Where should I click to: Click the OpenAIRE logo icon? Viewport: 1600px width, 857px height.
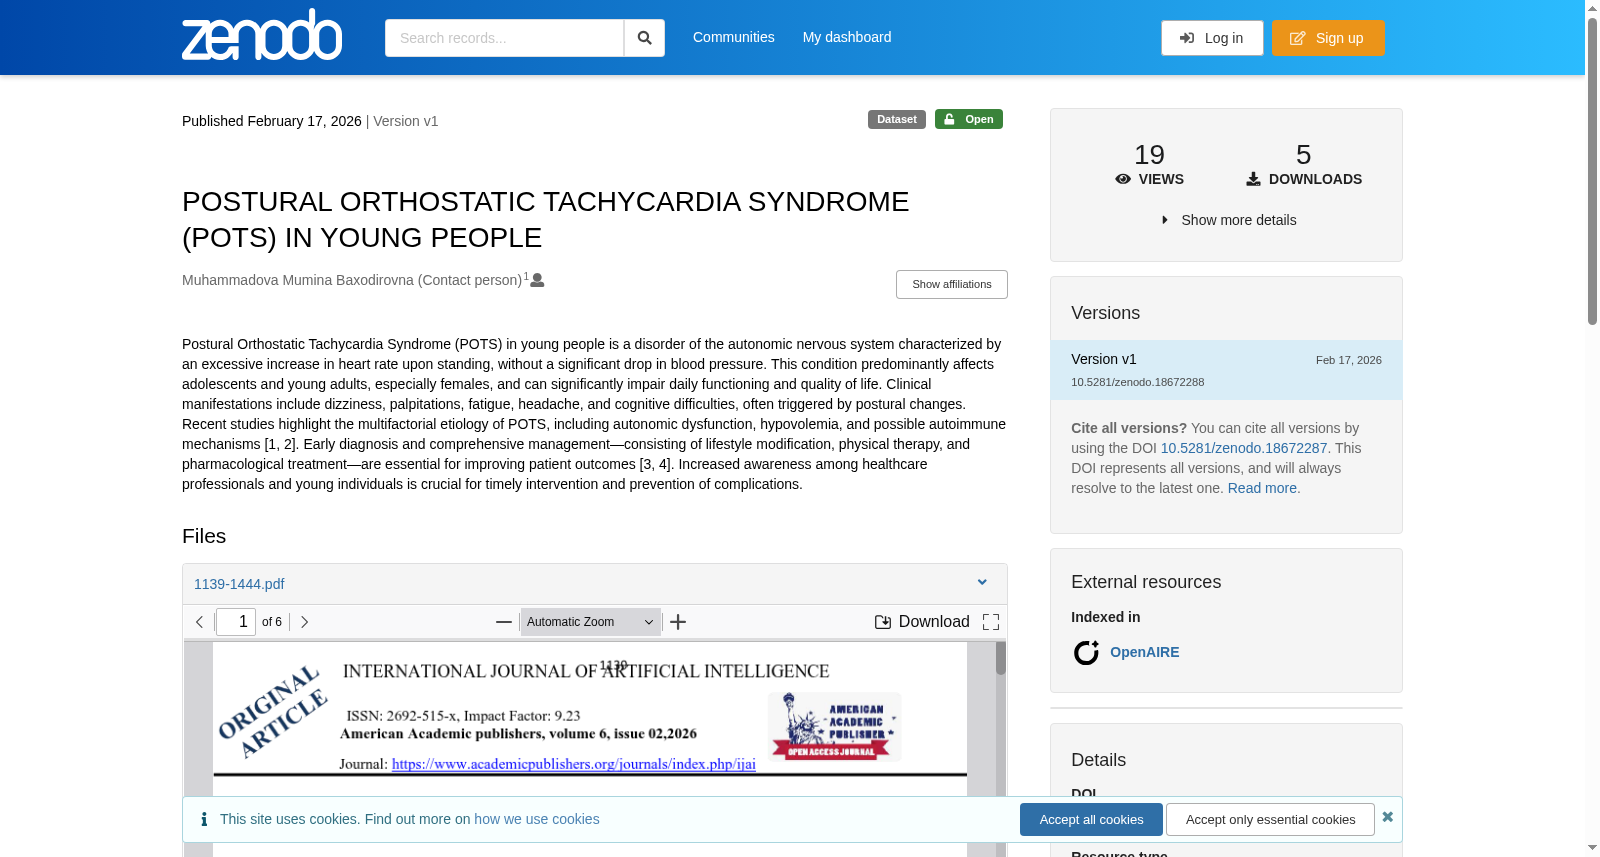(1086, 653)
